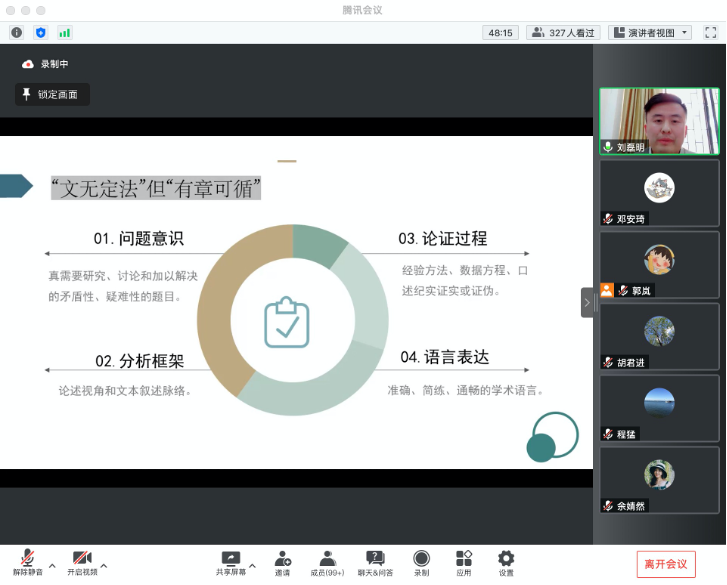Image resolution: width=727 pixels, height=585 pixels.
Task: Click the 离开会议 leave button
Action: (666, 564)
